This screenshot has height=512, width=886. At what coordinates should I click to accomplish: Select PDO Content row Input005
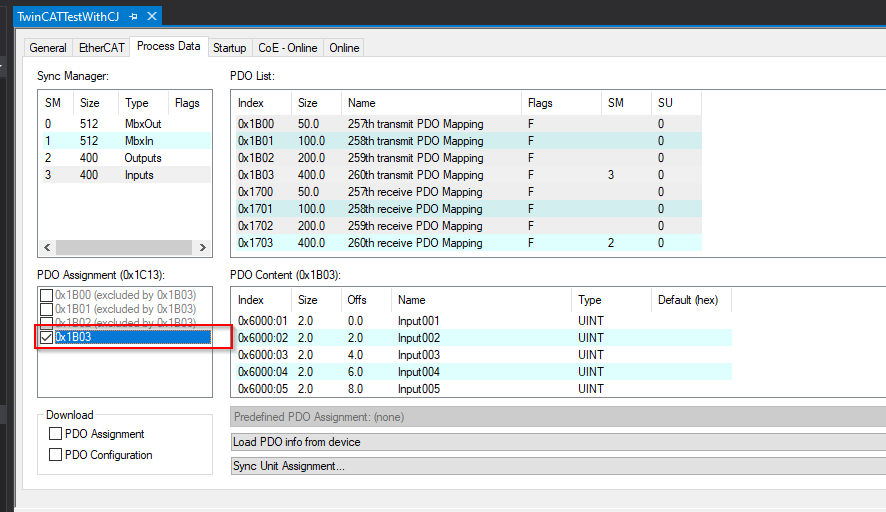click(x=484, y=388)
